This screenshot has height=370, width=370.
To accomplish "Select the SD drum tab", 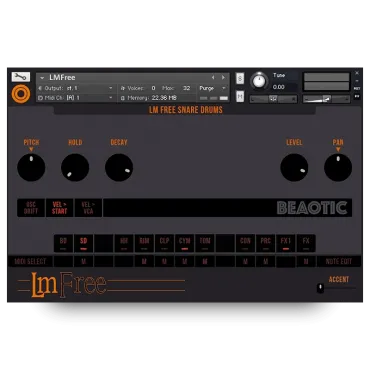I will pos(83,243).
